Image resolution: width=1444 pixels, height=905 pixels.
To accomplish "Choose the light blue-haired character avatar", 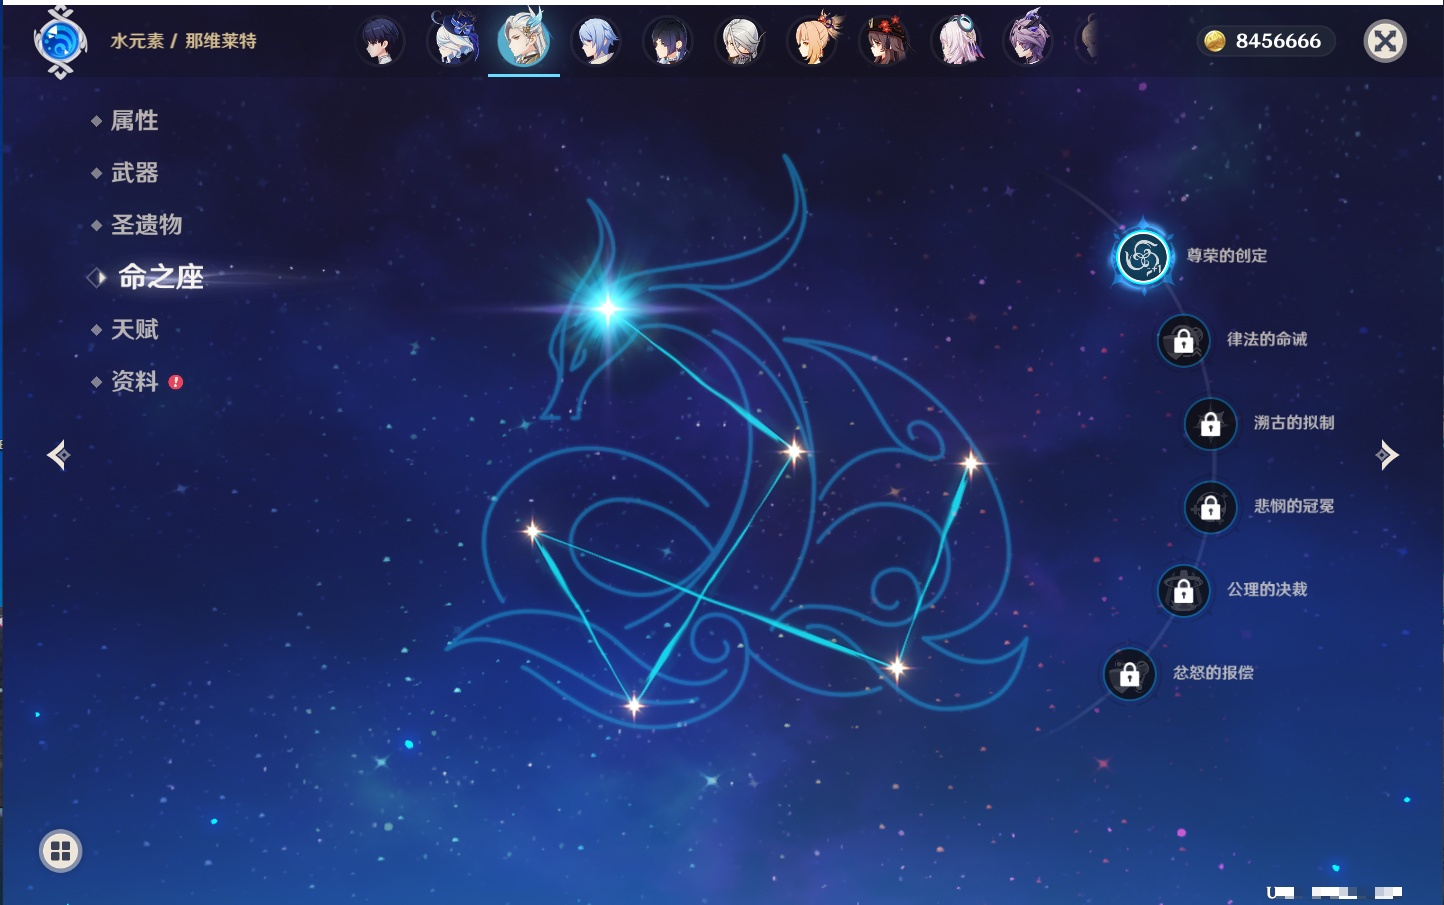I will pyautogui.click(x=596, y=41).
